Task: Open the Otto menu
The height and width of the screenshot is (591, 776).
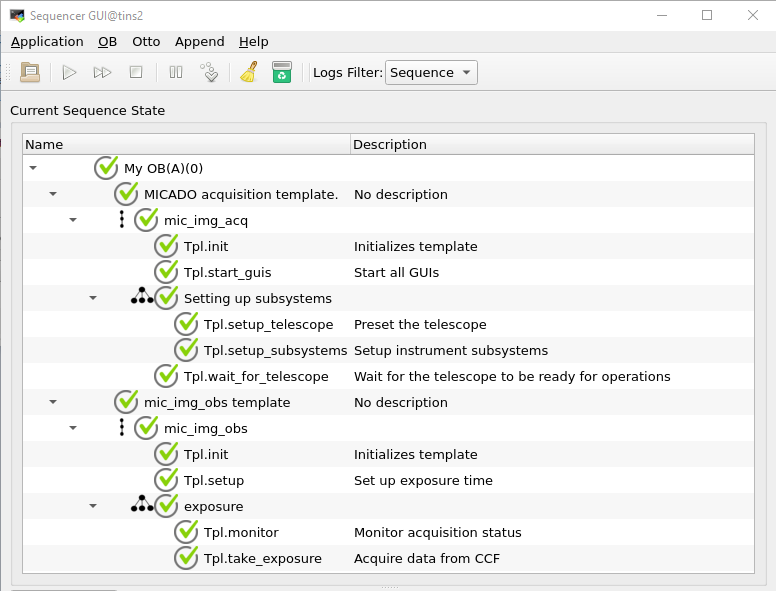Action: (x=146, y=41)
